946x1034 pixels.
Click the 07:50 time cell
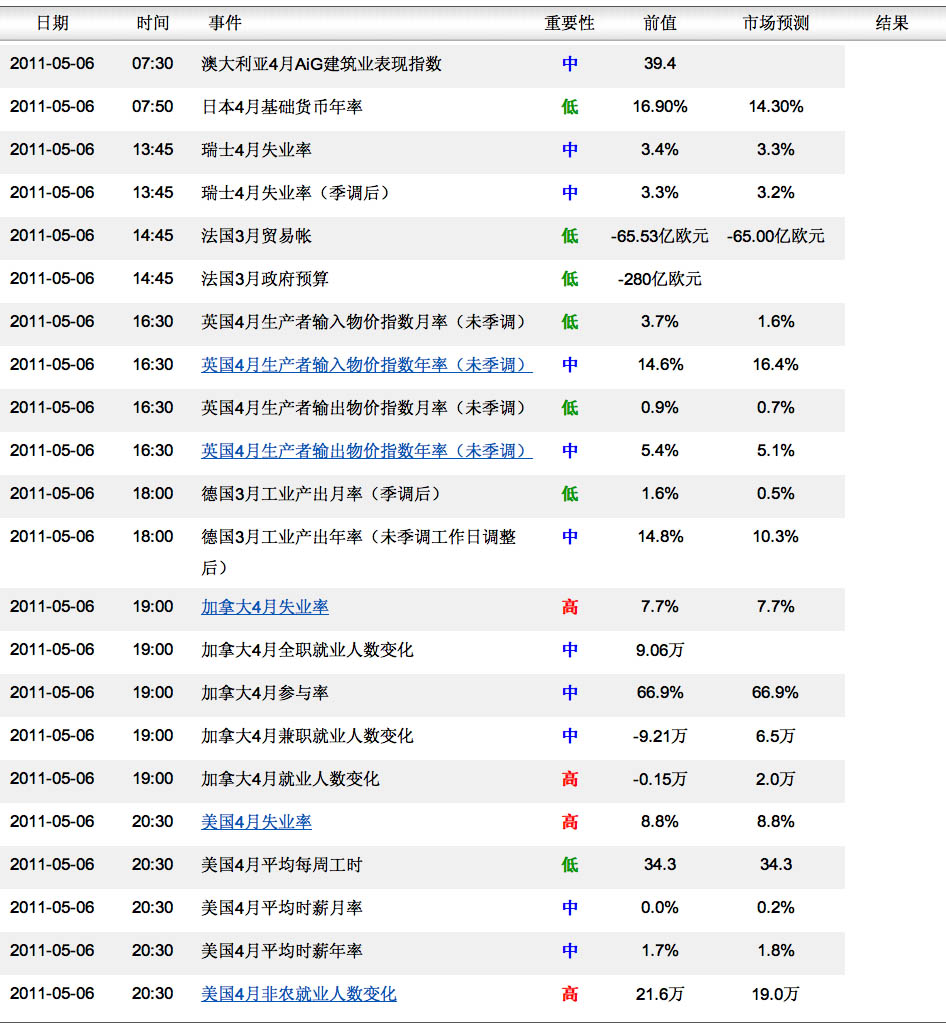tap(153, 107)
